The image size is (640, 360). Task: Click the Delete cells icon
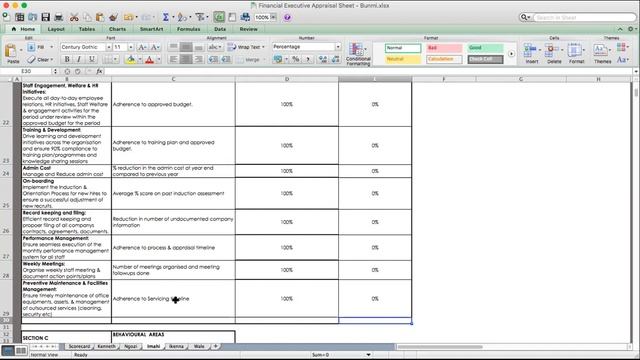coord(554,53)
